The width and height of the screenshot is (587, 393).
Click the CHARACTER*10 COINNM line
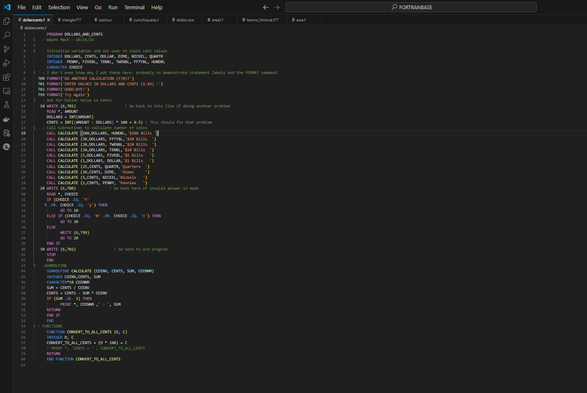pyautogui.click(x=68, y=282)
